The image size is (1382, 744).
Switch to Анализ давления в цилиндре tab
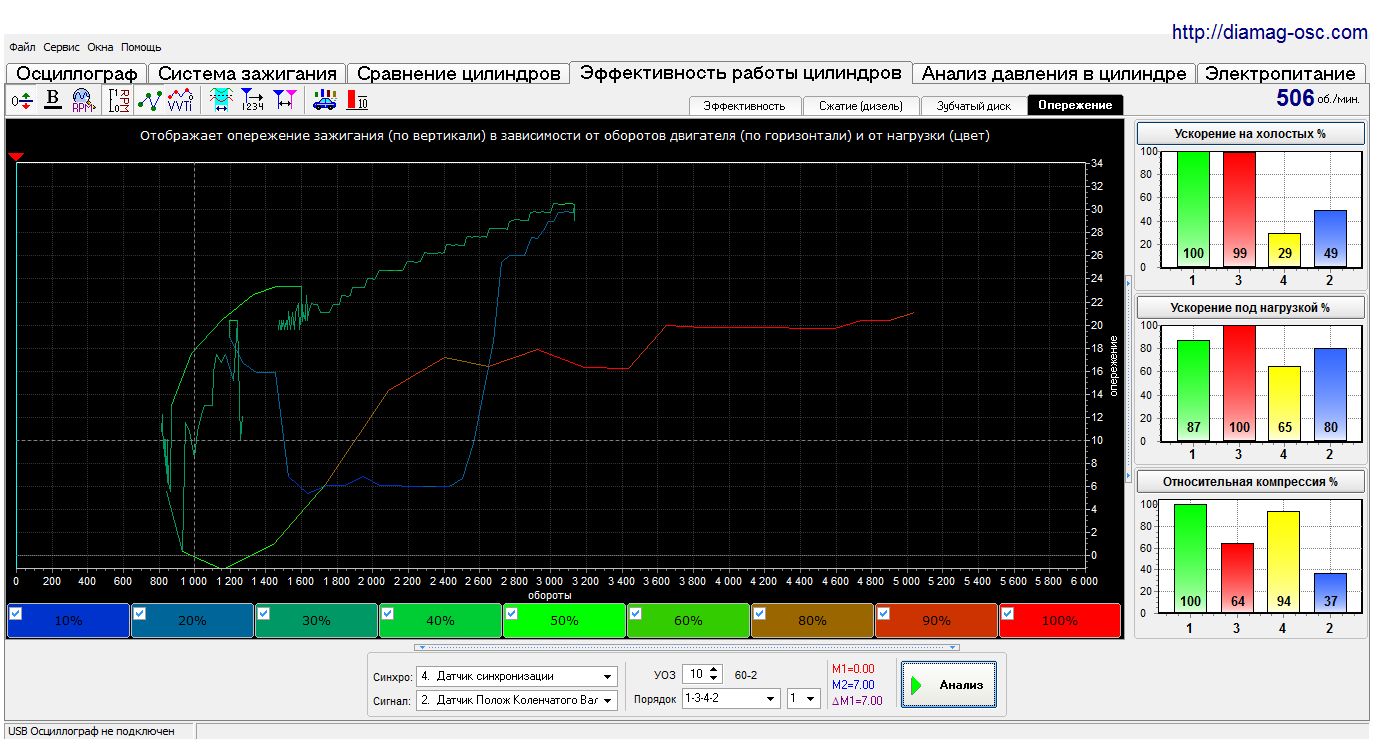click(x=1054, y=74)
